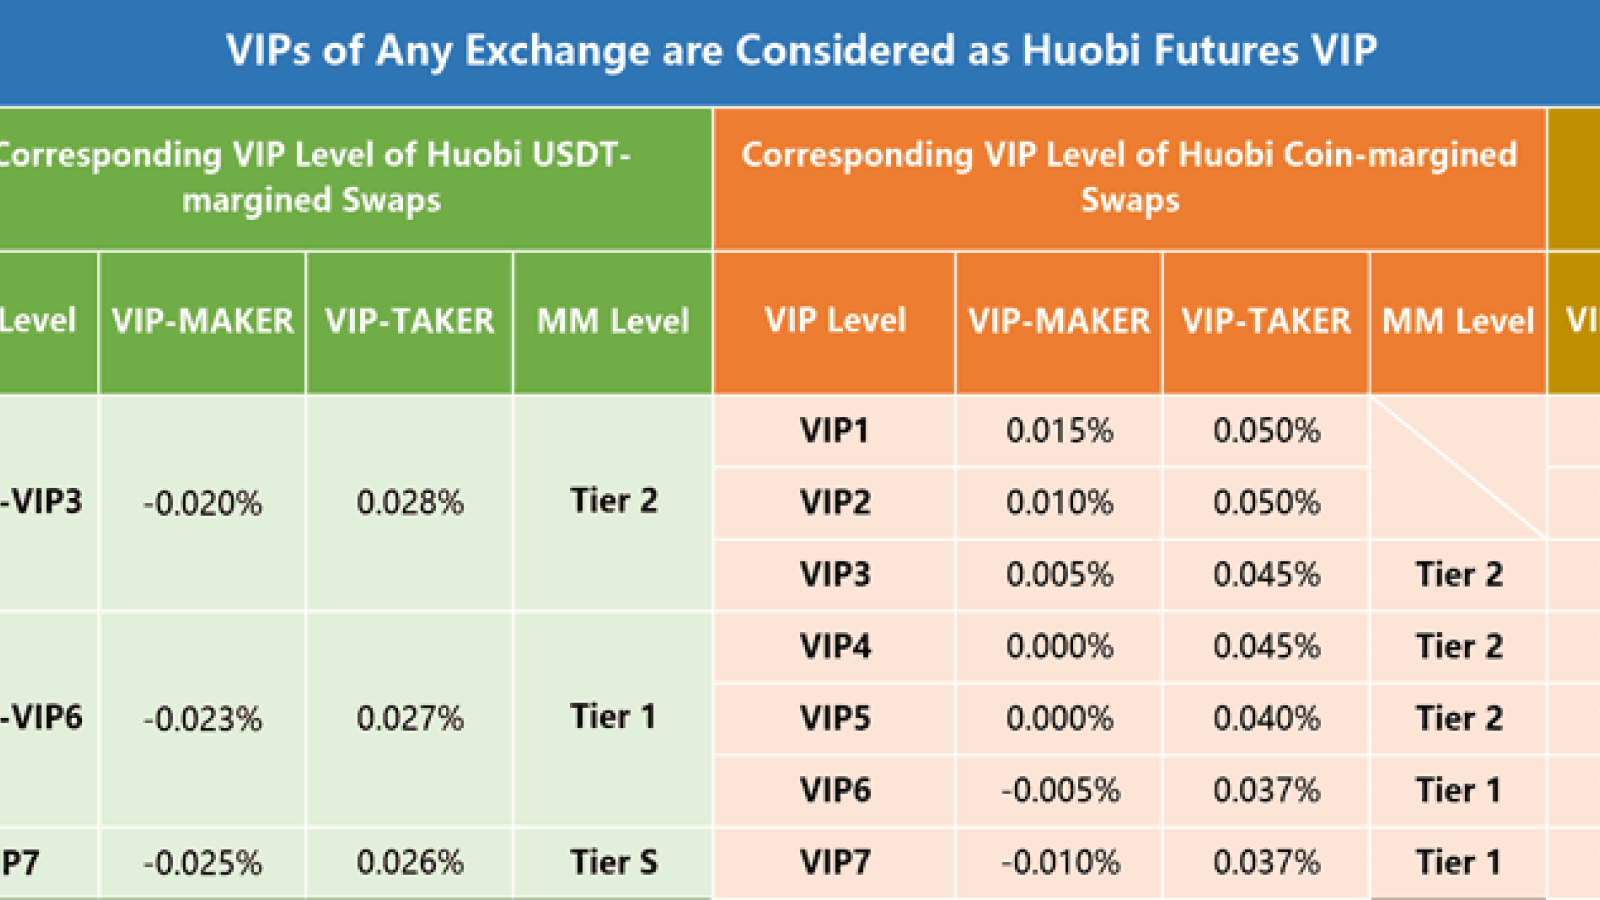Select the orange Coin-margined Swaps header

(1130, 178)
